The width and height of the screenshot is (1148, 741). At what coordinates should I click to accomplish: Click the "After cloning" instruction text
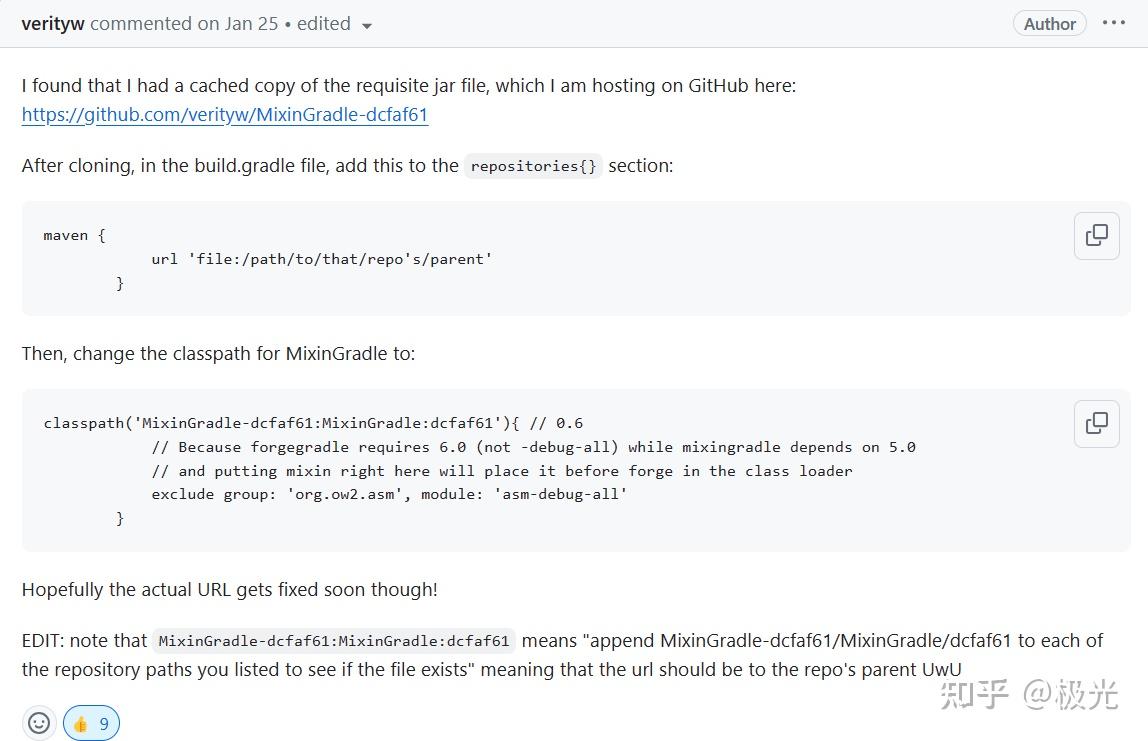pos(240,166)
